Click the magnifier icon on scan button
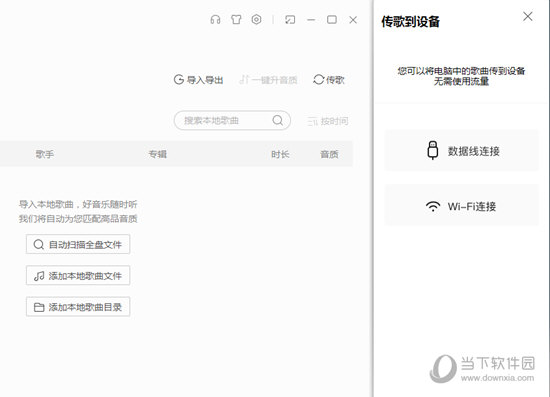 point(39,244)
